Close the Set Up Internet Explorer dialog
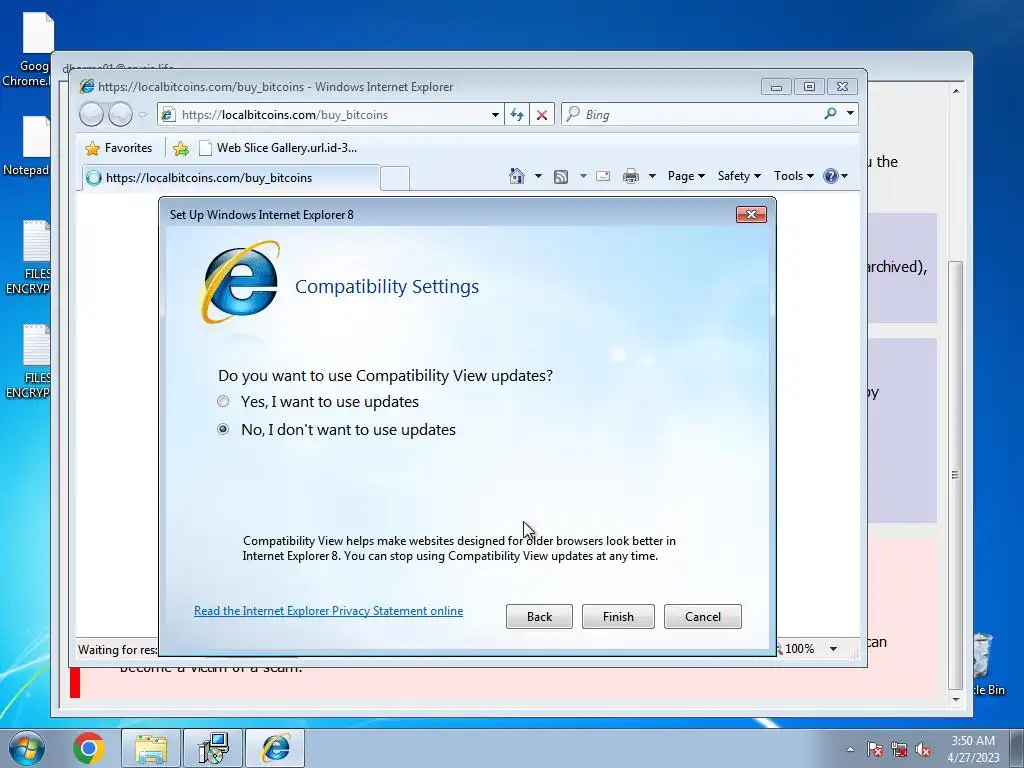 coord(751,214)
